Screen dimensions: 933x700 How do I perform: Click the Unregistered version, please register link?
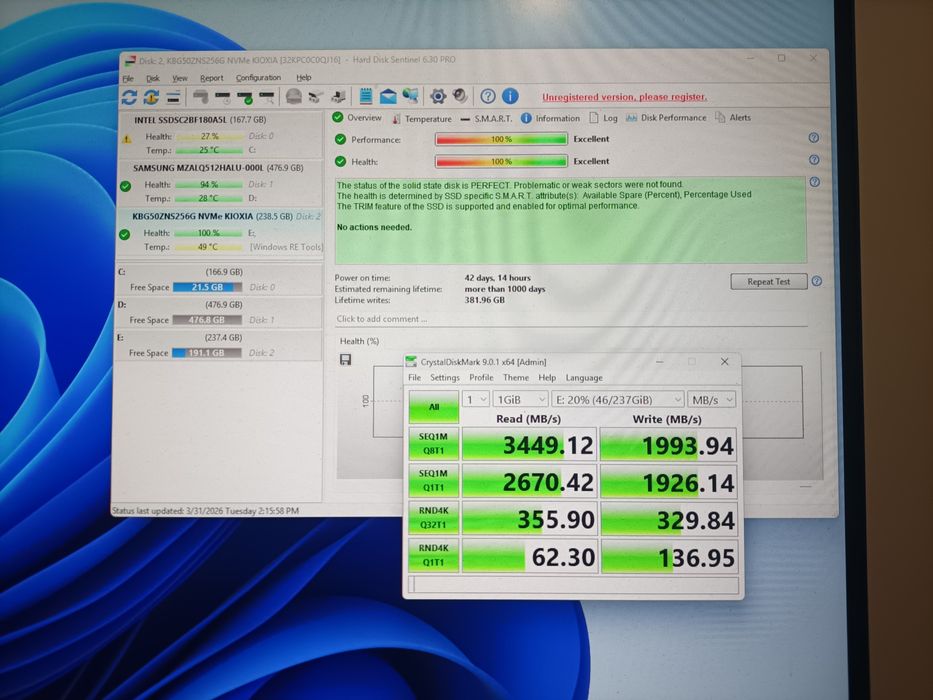[x=624, y=97]
